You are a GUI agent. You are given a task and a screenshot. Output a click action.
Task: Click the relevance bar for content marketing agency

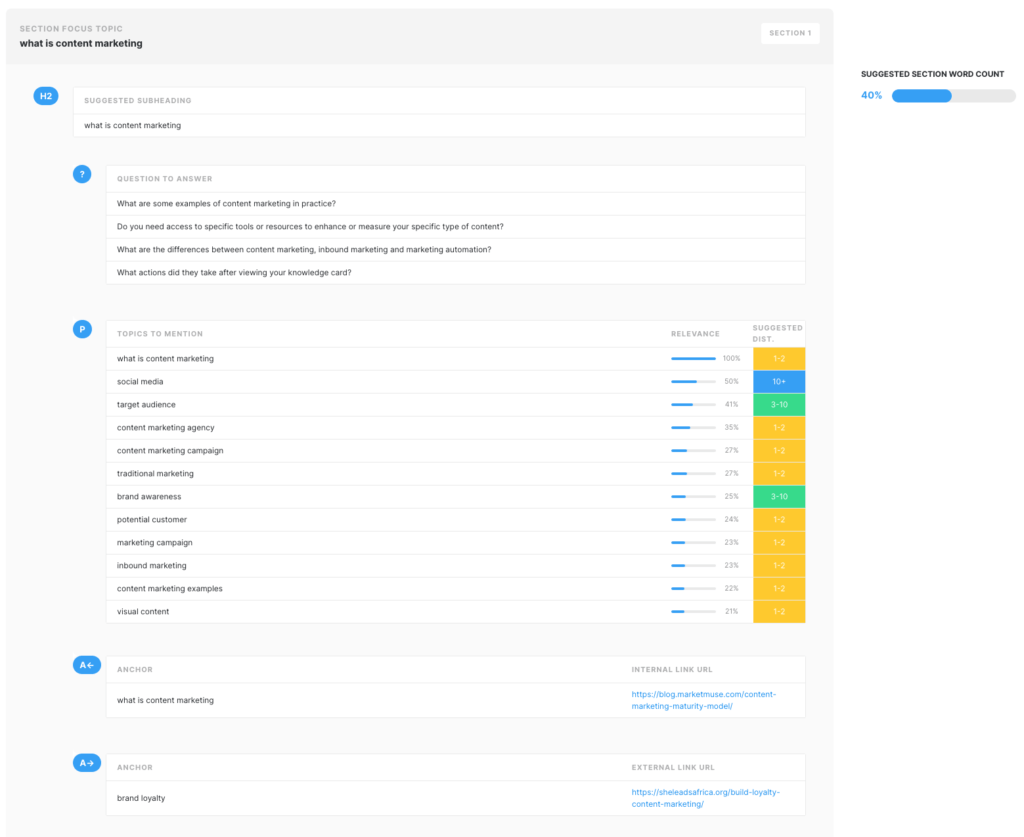click(694, 427)
